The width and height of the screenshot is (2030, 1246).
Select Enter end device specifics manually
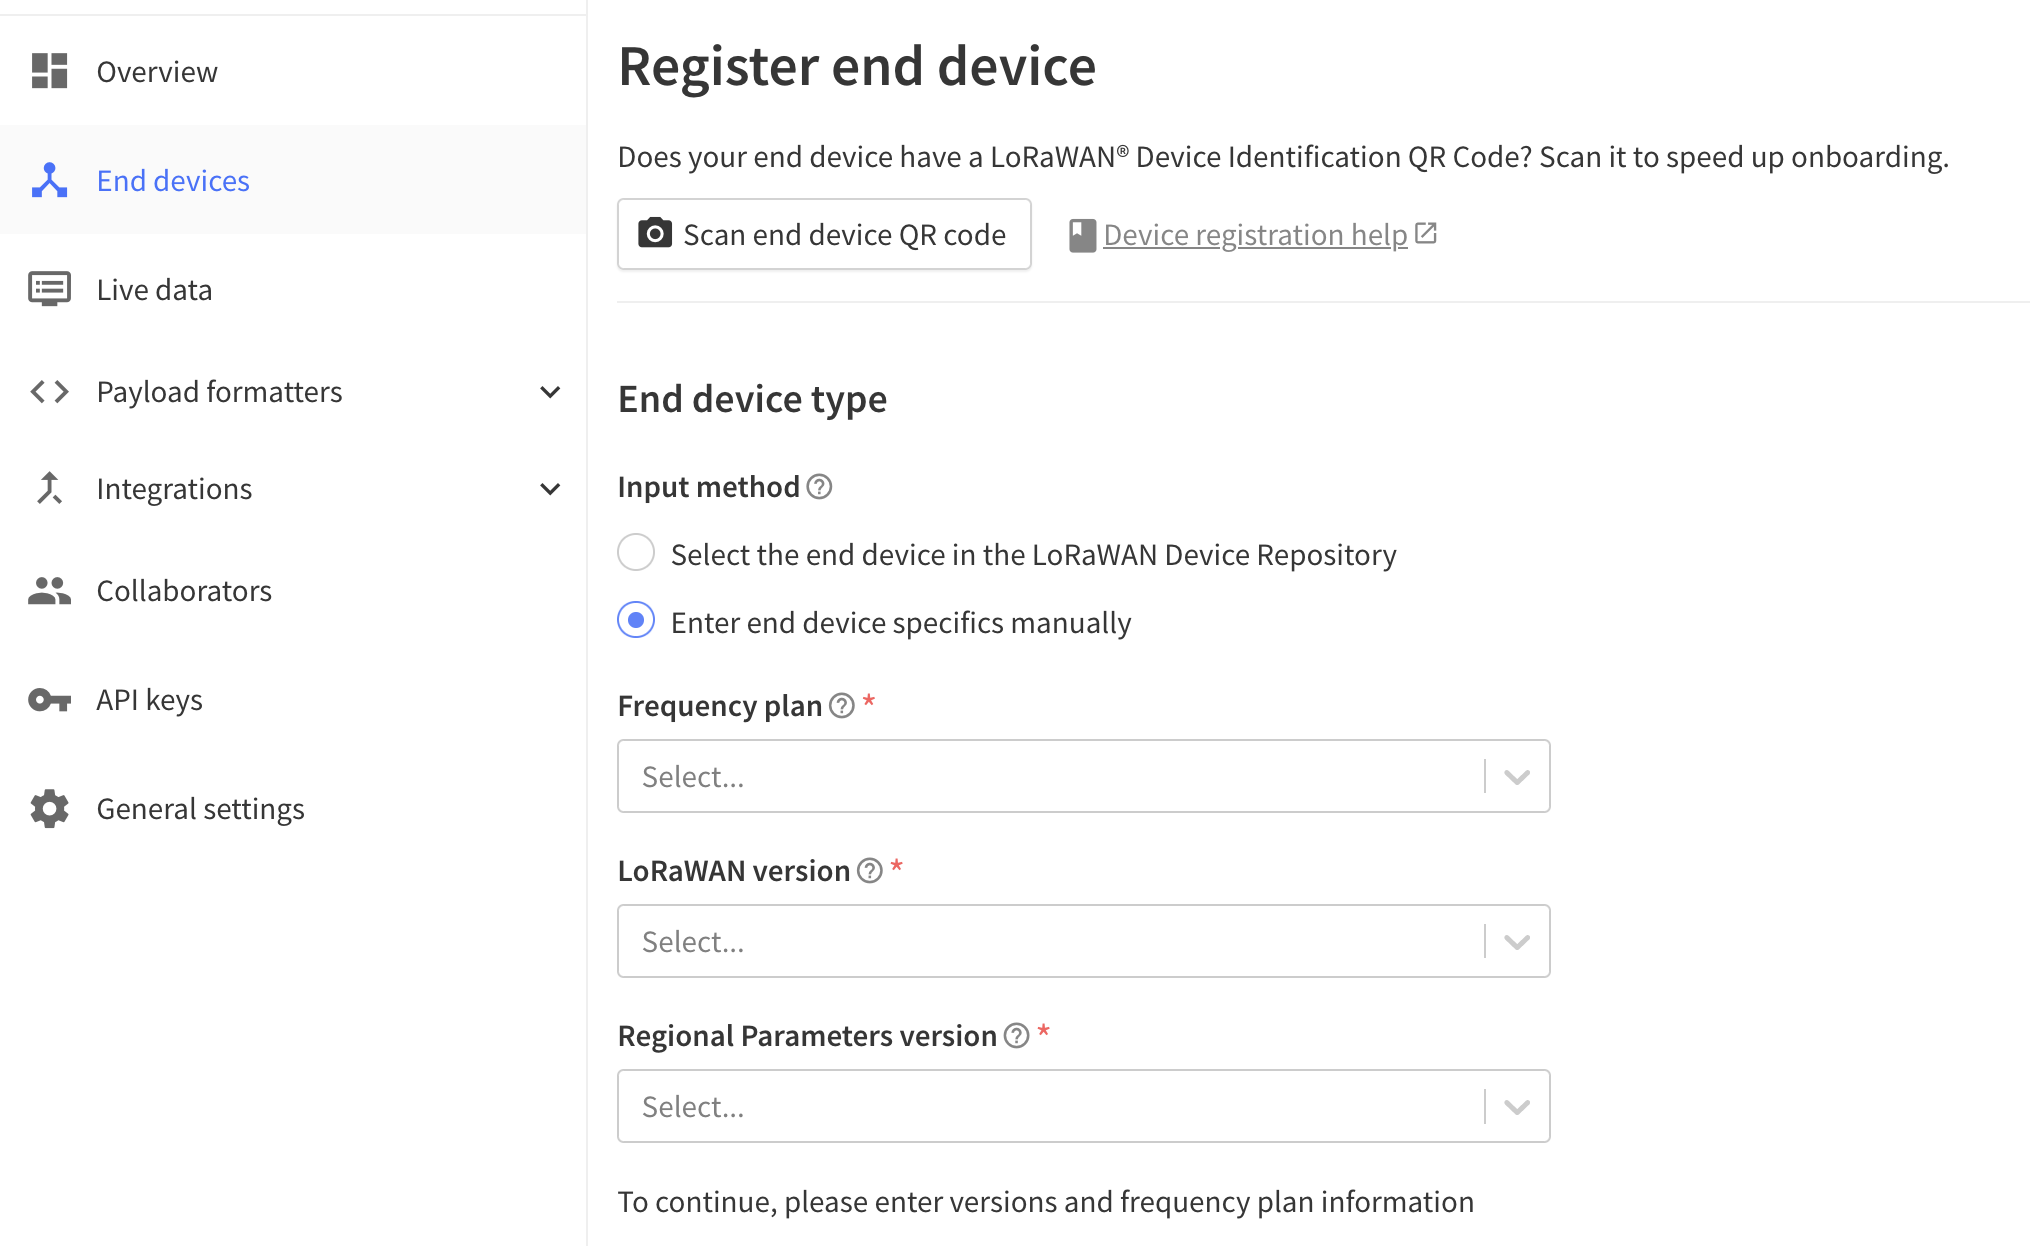tap(636, 621)
